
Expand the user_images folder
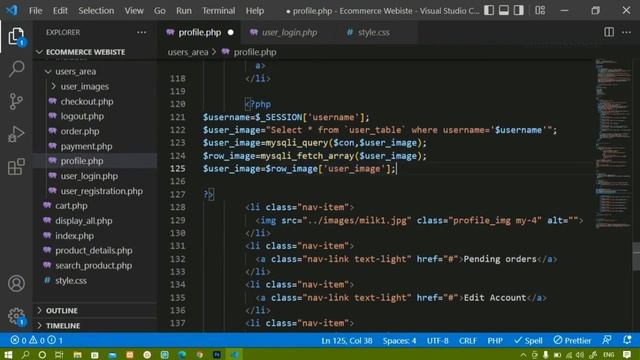(x=53, y=87)
